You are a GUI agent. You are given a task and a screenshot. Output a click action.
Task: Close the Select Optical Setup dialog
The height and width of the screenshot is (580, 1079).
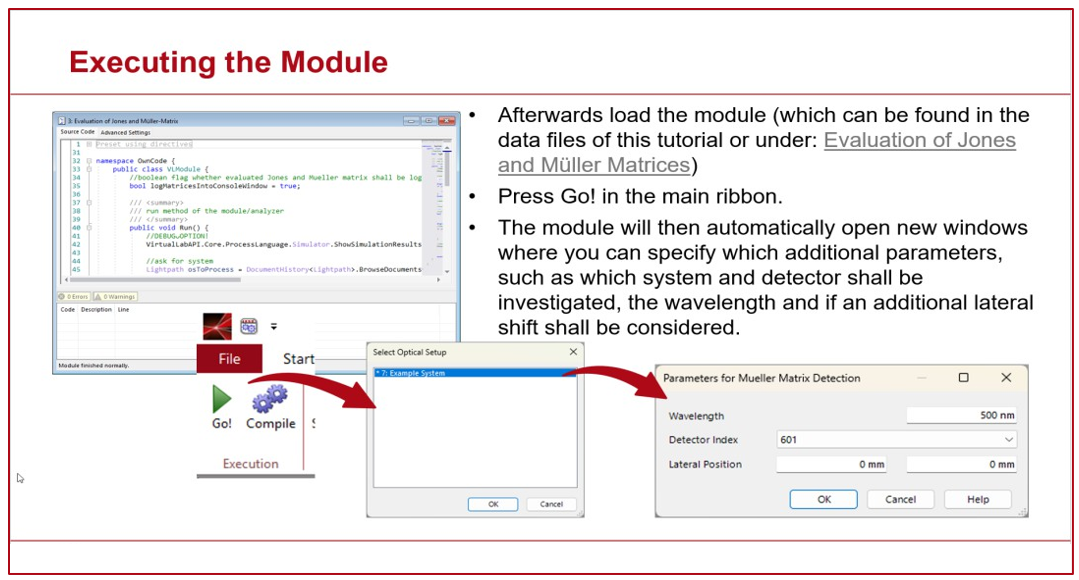click(x=573, y=352)
